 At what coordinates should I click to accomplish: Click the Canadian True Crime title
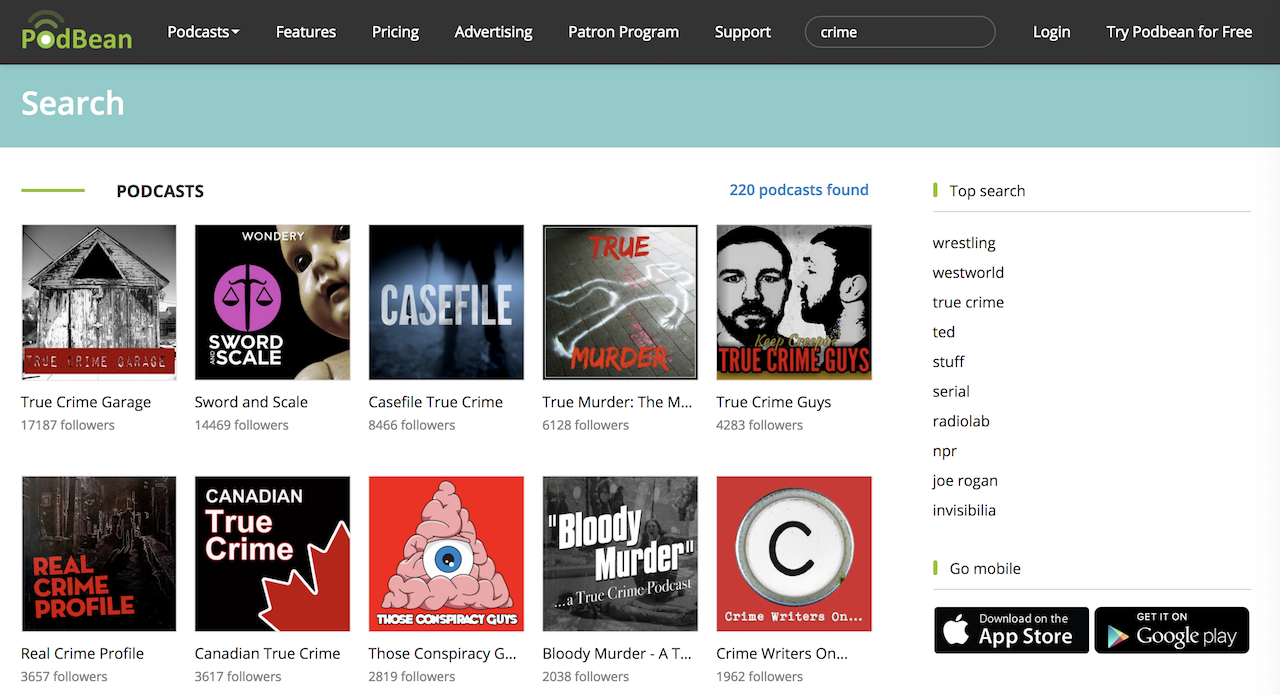coord(267,654)
